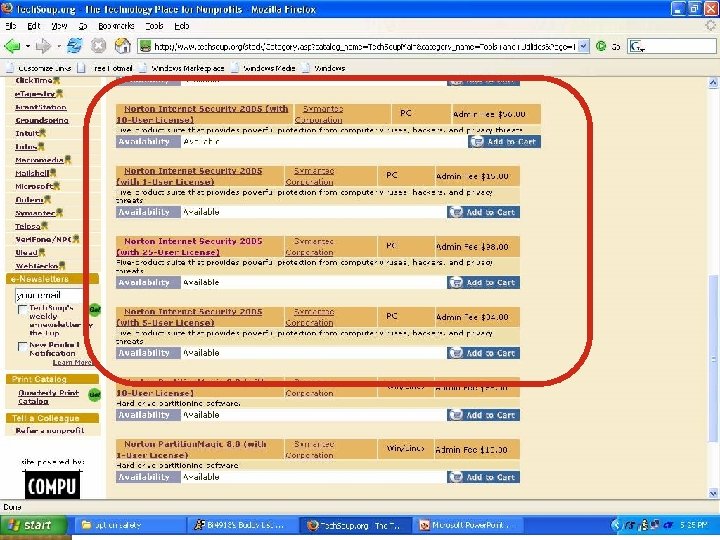The width and height of the screenshot is (720, 540).
Task: Add Norton Internet Security 10-User to cart
Action: pyautogui.click(x=504, y=141)
